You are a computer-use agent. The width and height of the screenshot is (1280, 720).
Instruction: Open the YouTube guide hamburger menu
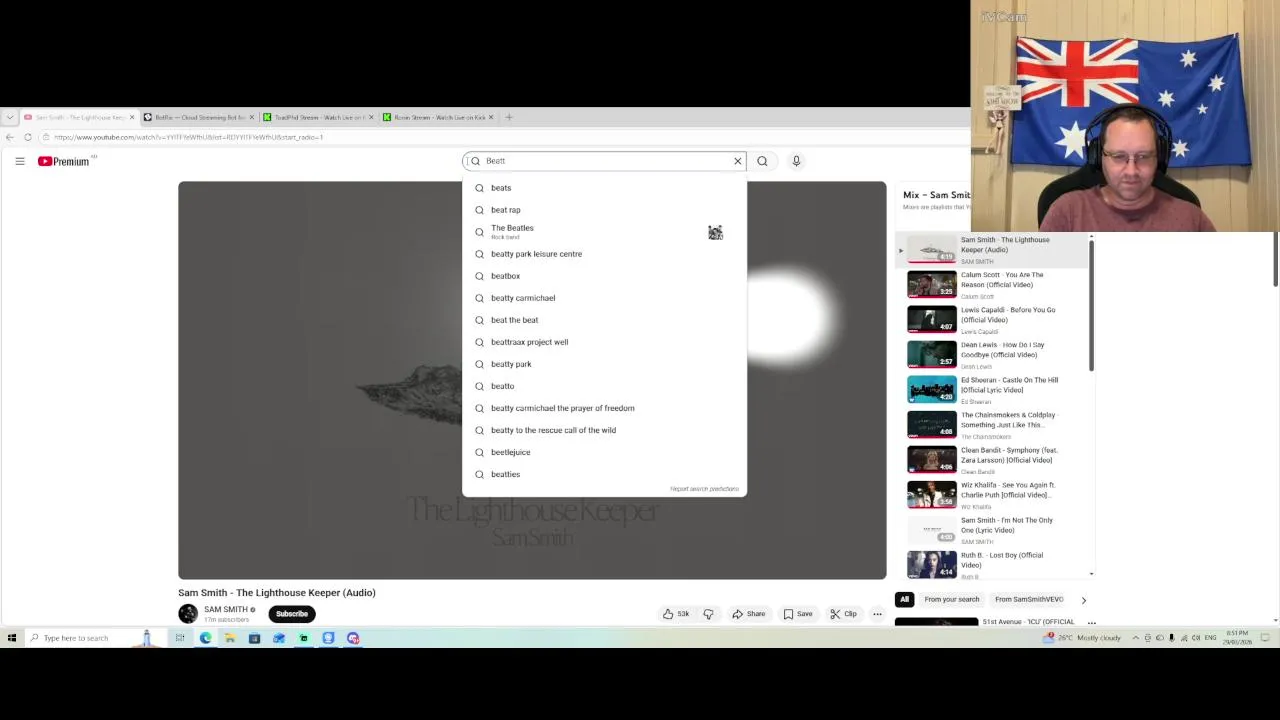pos(19,161)
